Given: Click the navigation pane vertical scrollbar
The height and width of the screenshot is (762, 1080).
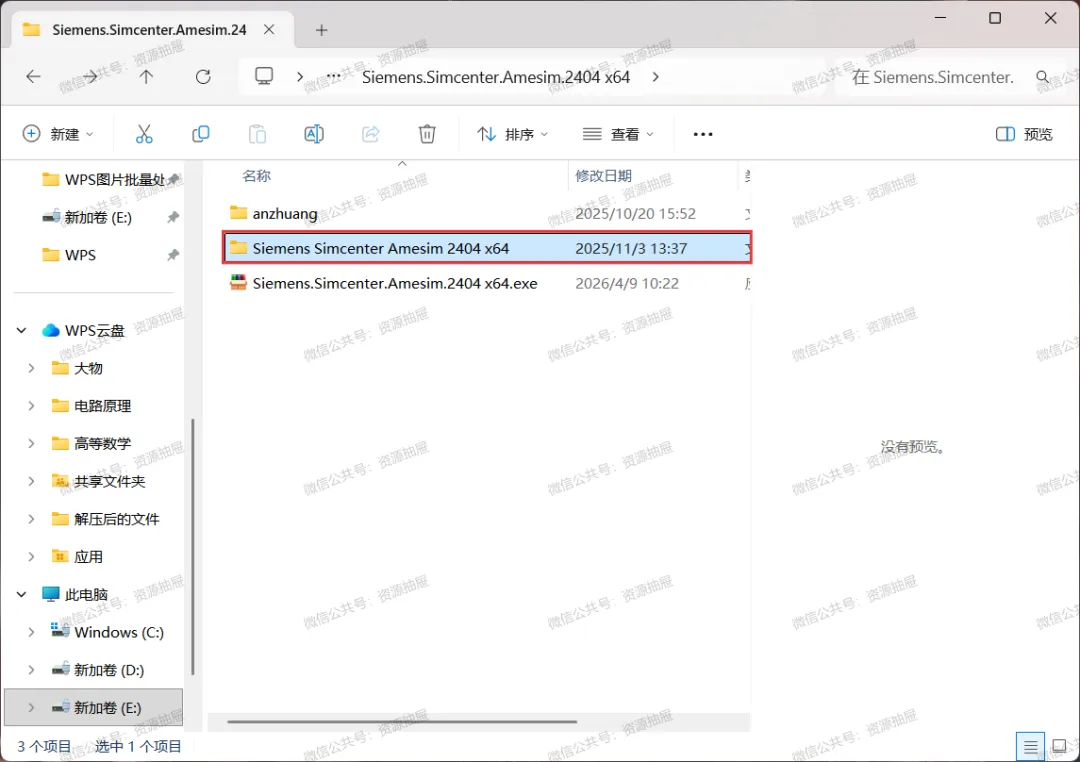Looking at the screenshot, I should (192, 548).
